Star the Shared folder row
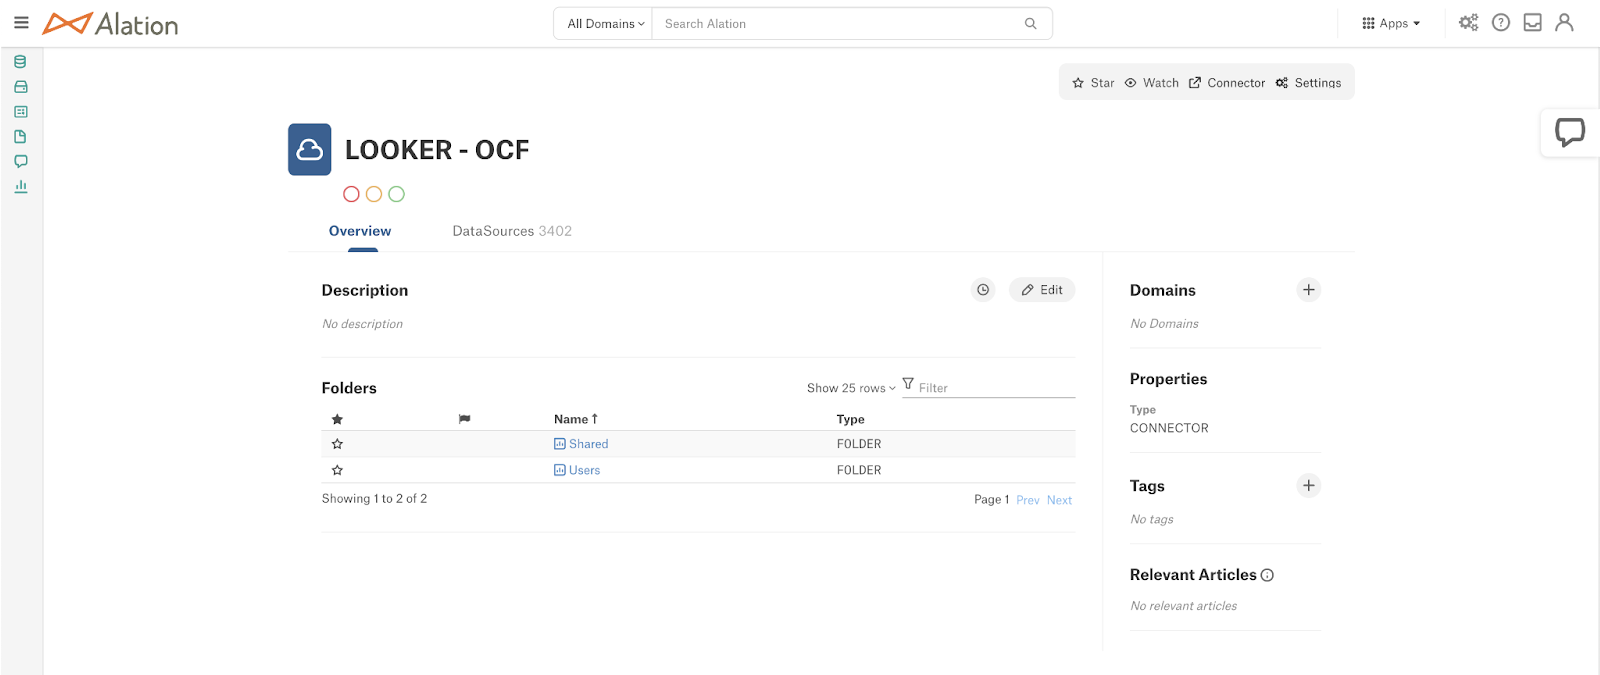This screenshot has height=675, width=1600. pyautogui.click(x=337, y=444)
